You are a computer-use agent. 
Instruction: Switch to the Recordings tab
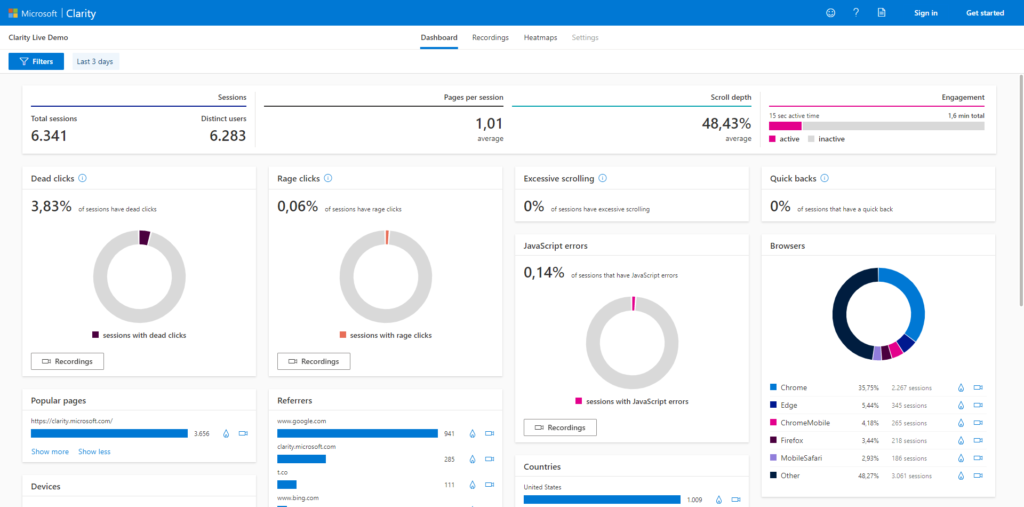tap(490, 38)
